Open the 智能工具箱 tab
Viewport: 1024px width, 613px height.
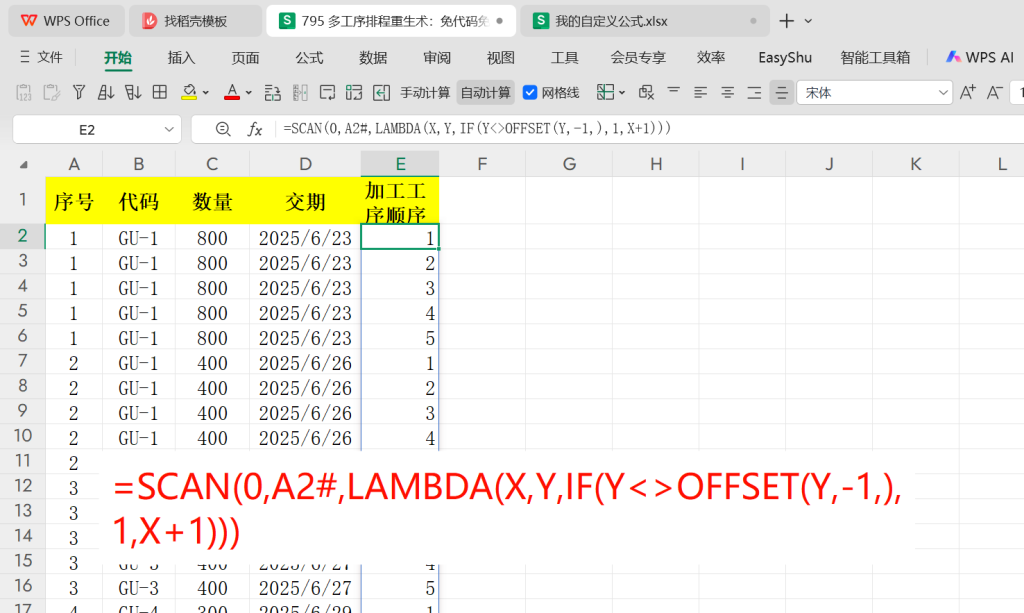pyautogui.click(x=875, y=57)
